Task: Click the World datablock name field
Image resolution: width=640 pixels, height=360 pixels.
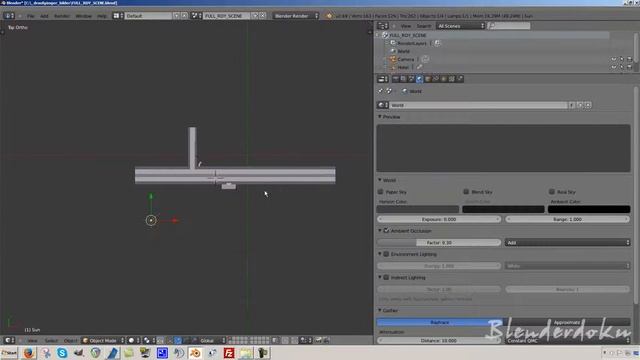Action: pyautogui.click(x=478, y=105)
